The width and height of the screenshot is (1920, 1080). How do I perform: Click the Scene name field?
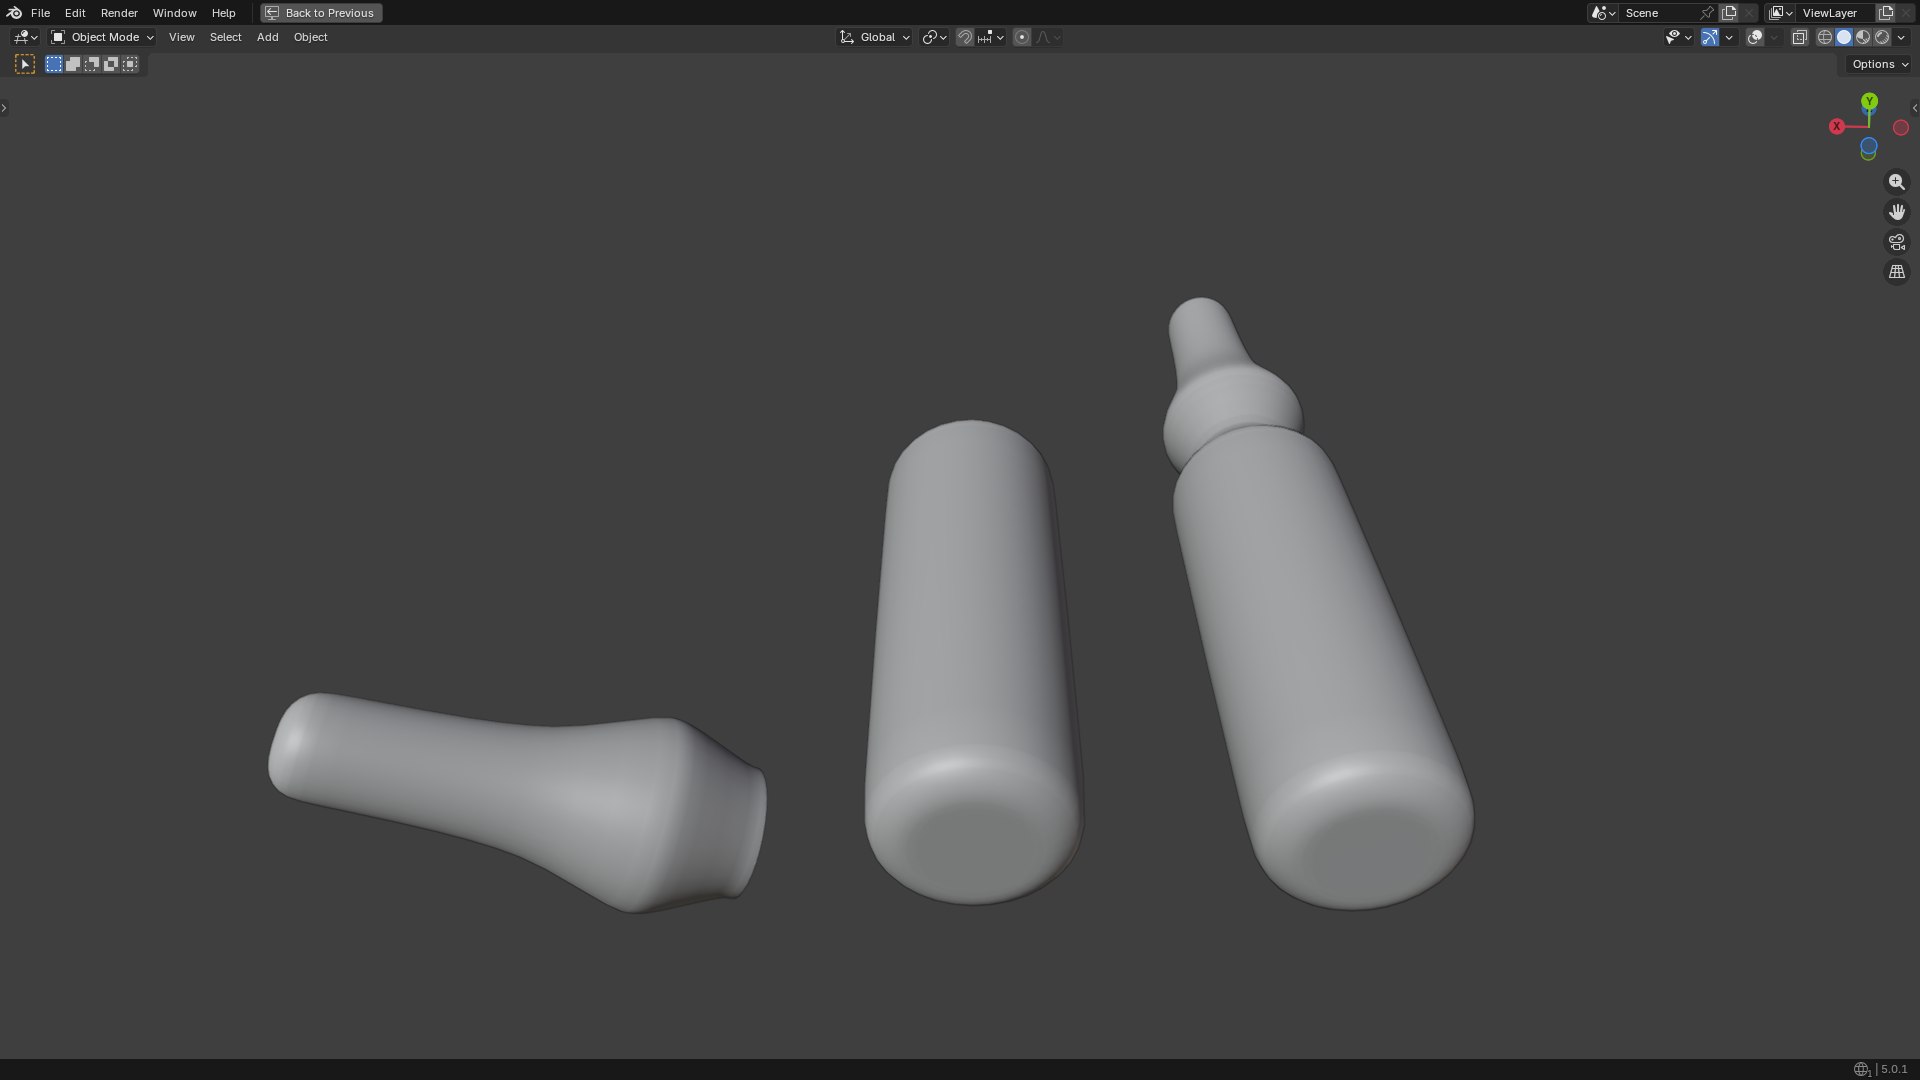pyautogui.click(x=1658, y=13)
